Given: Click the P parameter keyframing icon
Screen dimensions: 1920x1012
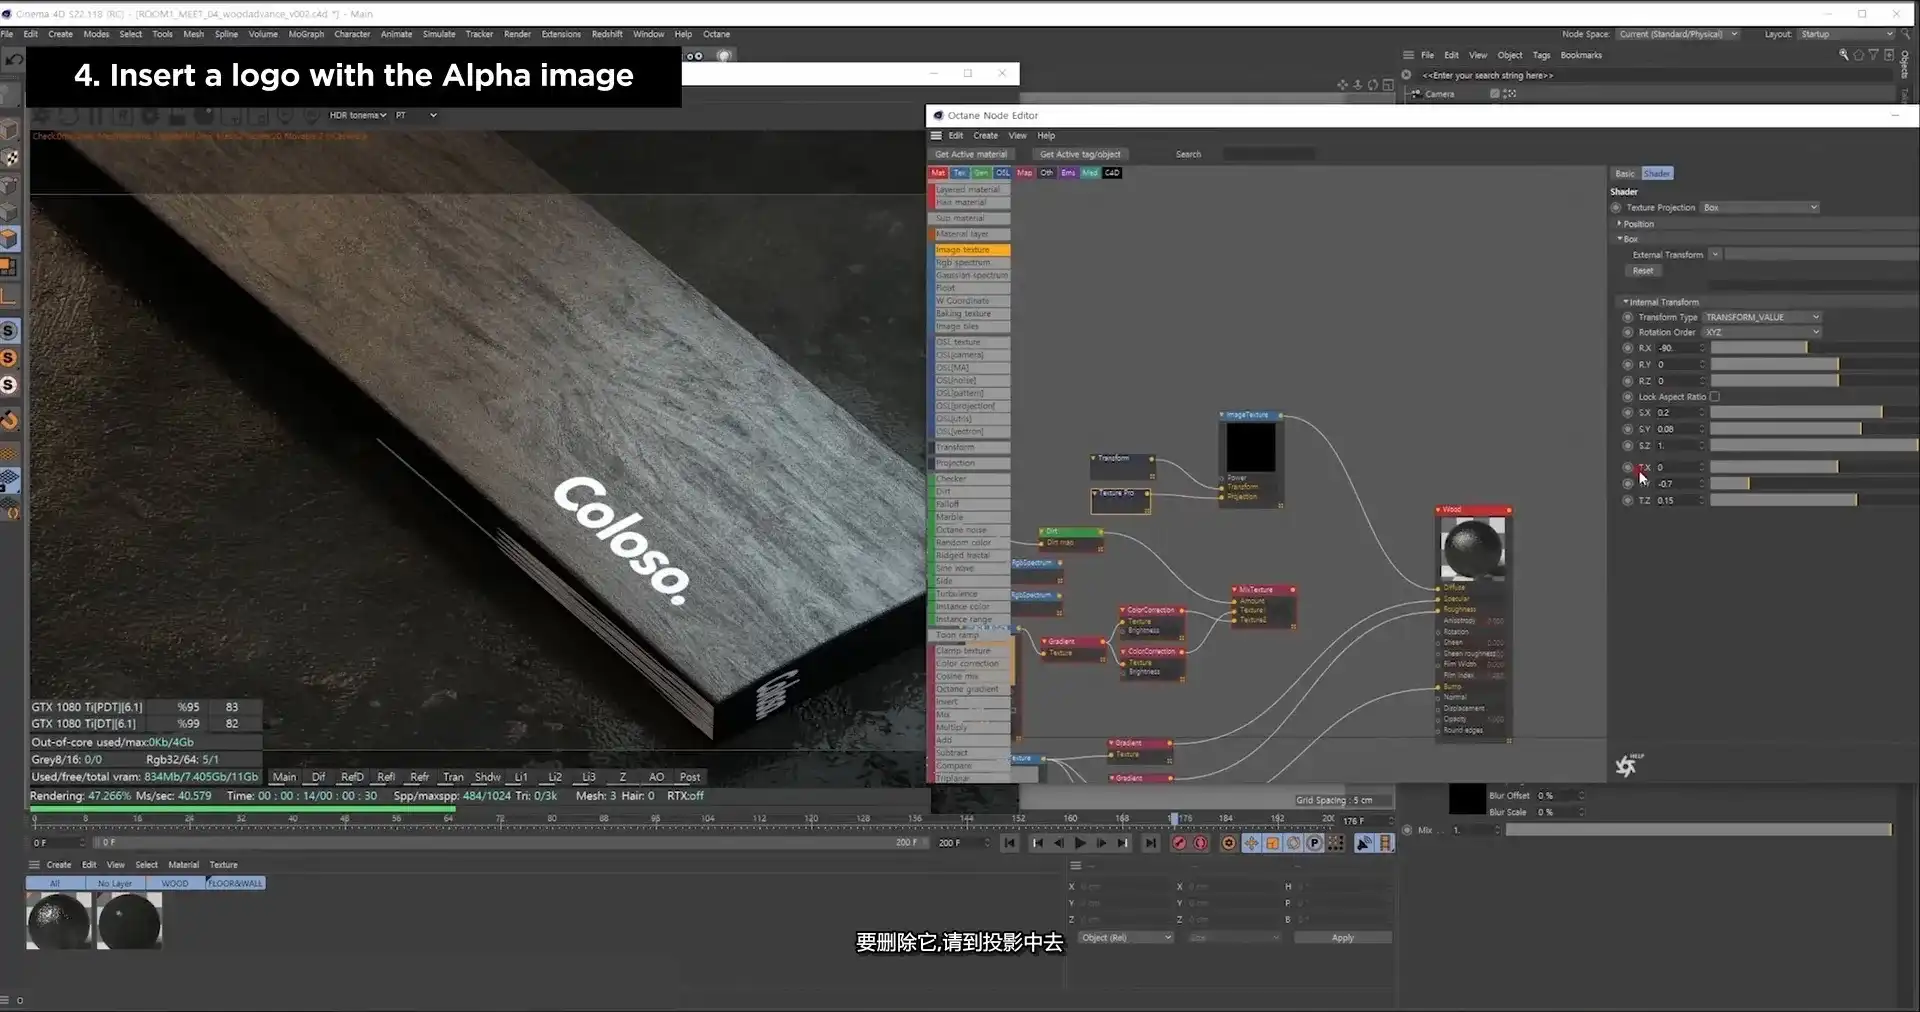Looking at the screenshot, I should tap(1314, 843).
